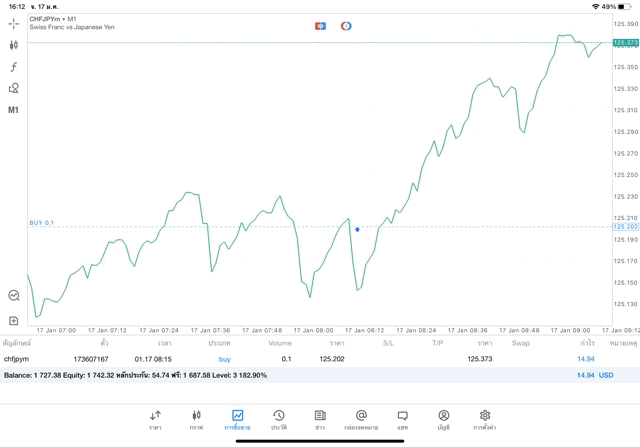Click the zoom magnifier icon on chart

click(14, 296)
